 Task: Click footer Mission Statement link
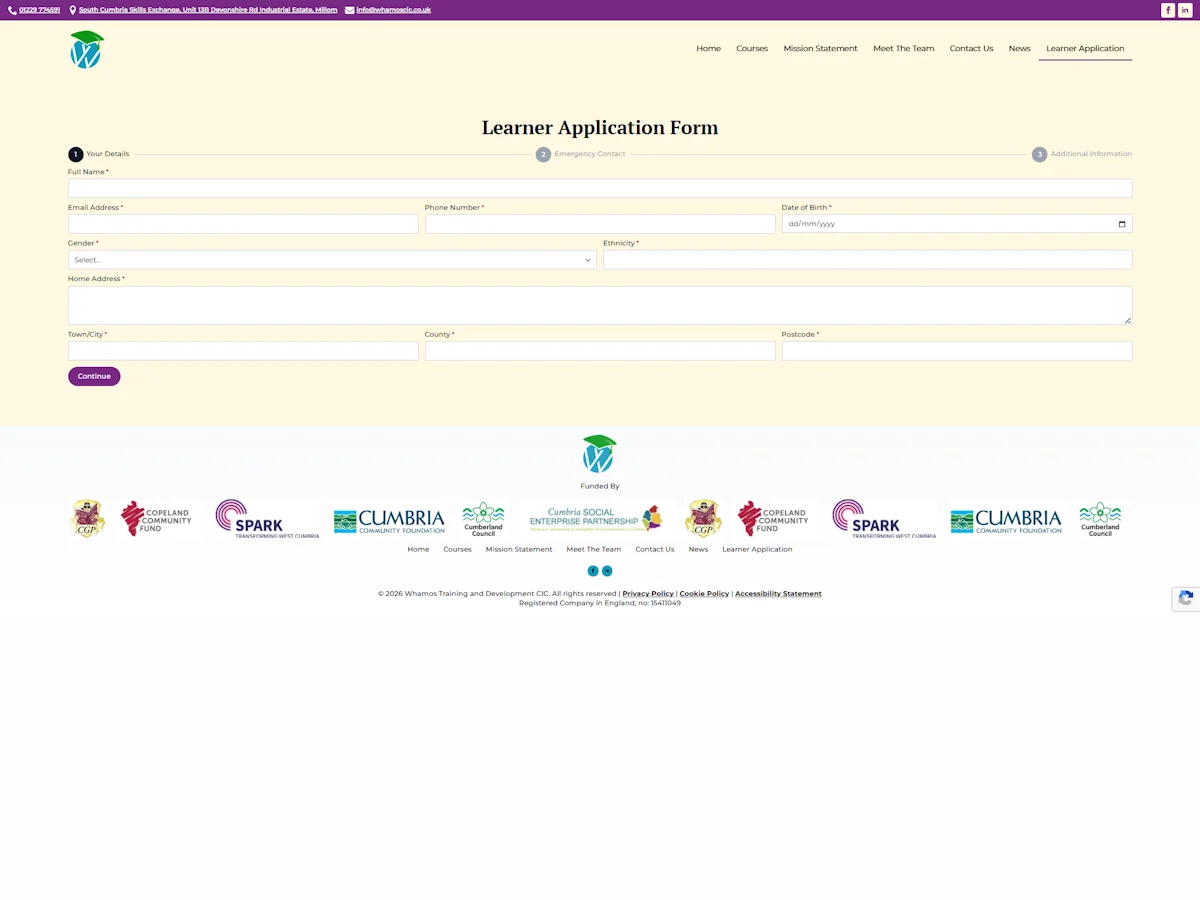coord(519,549)
